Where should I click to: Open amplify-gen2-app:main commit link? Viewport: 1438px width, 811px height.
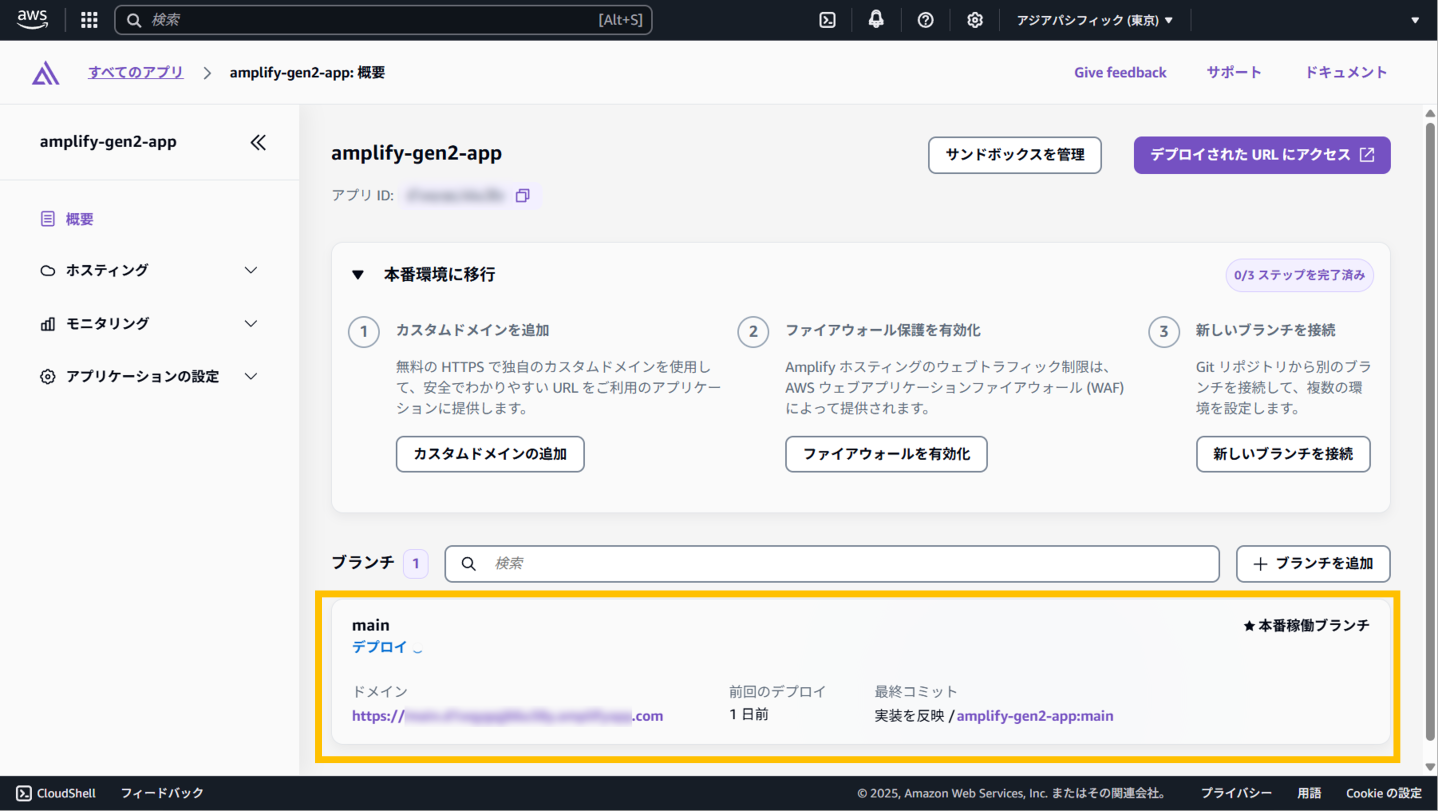[1035, 716]
